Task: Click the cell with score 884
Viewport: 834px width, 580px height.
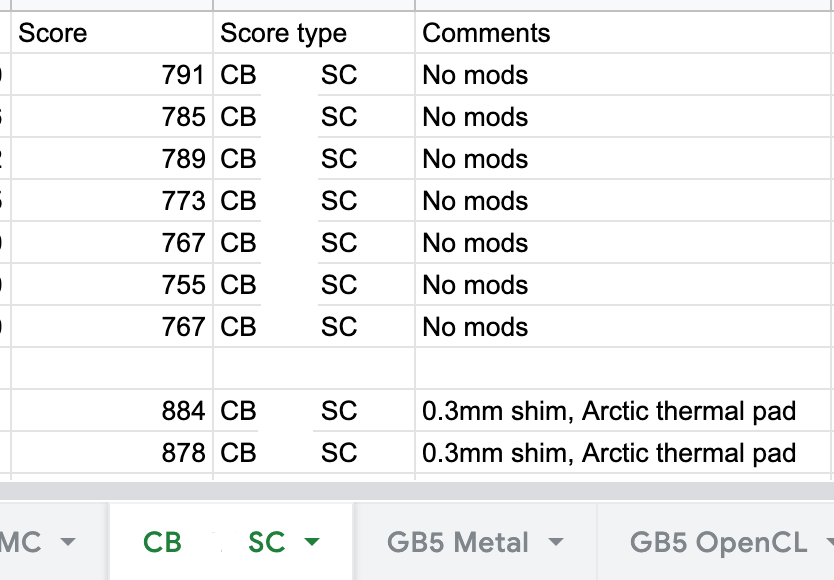Action: coord(112,411)
